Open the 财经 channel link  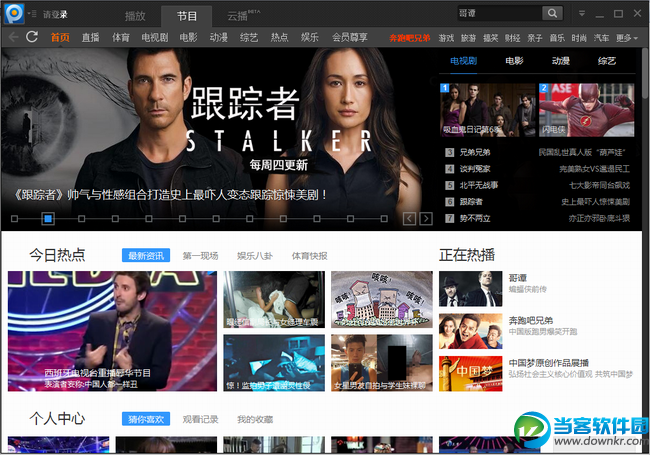513,38
